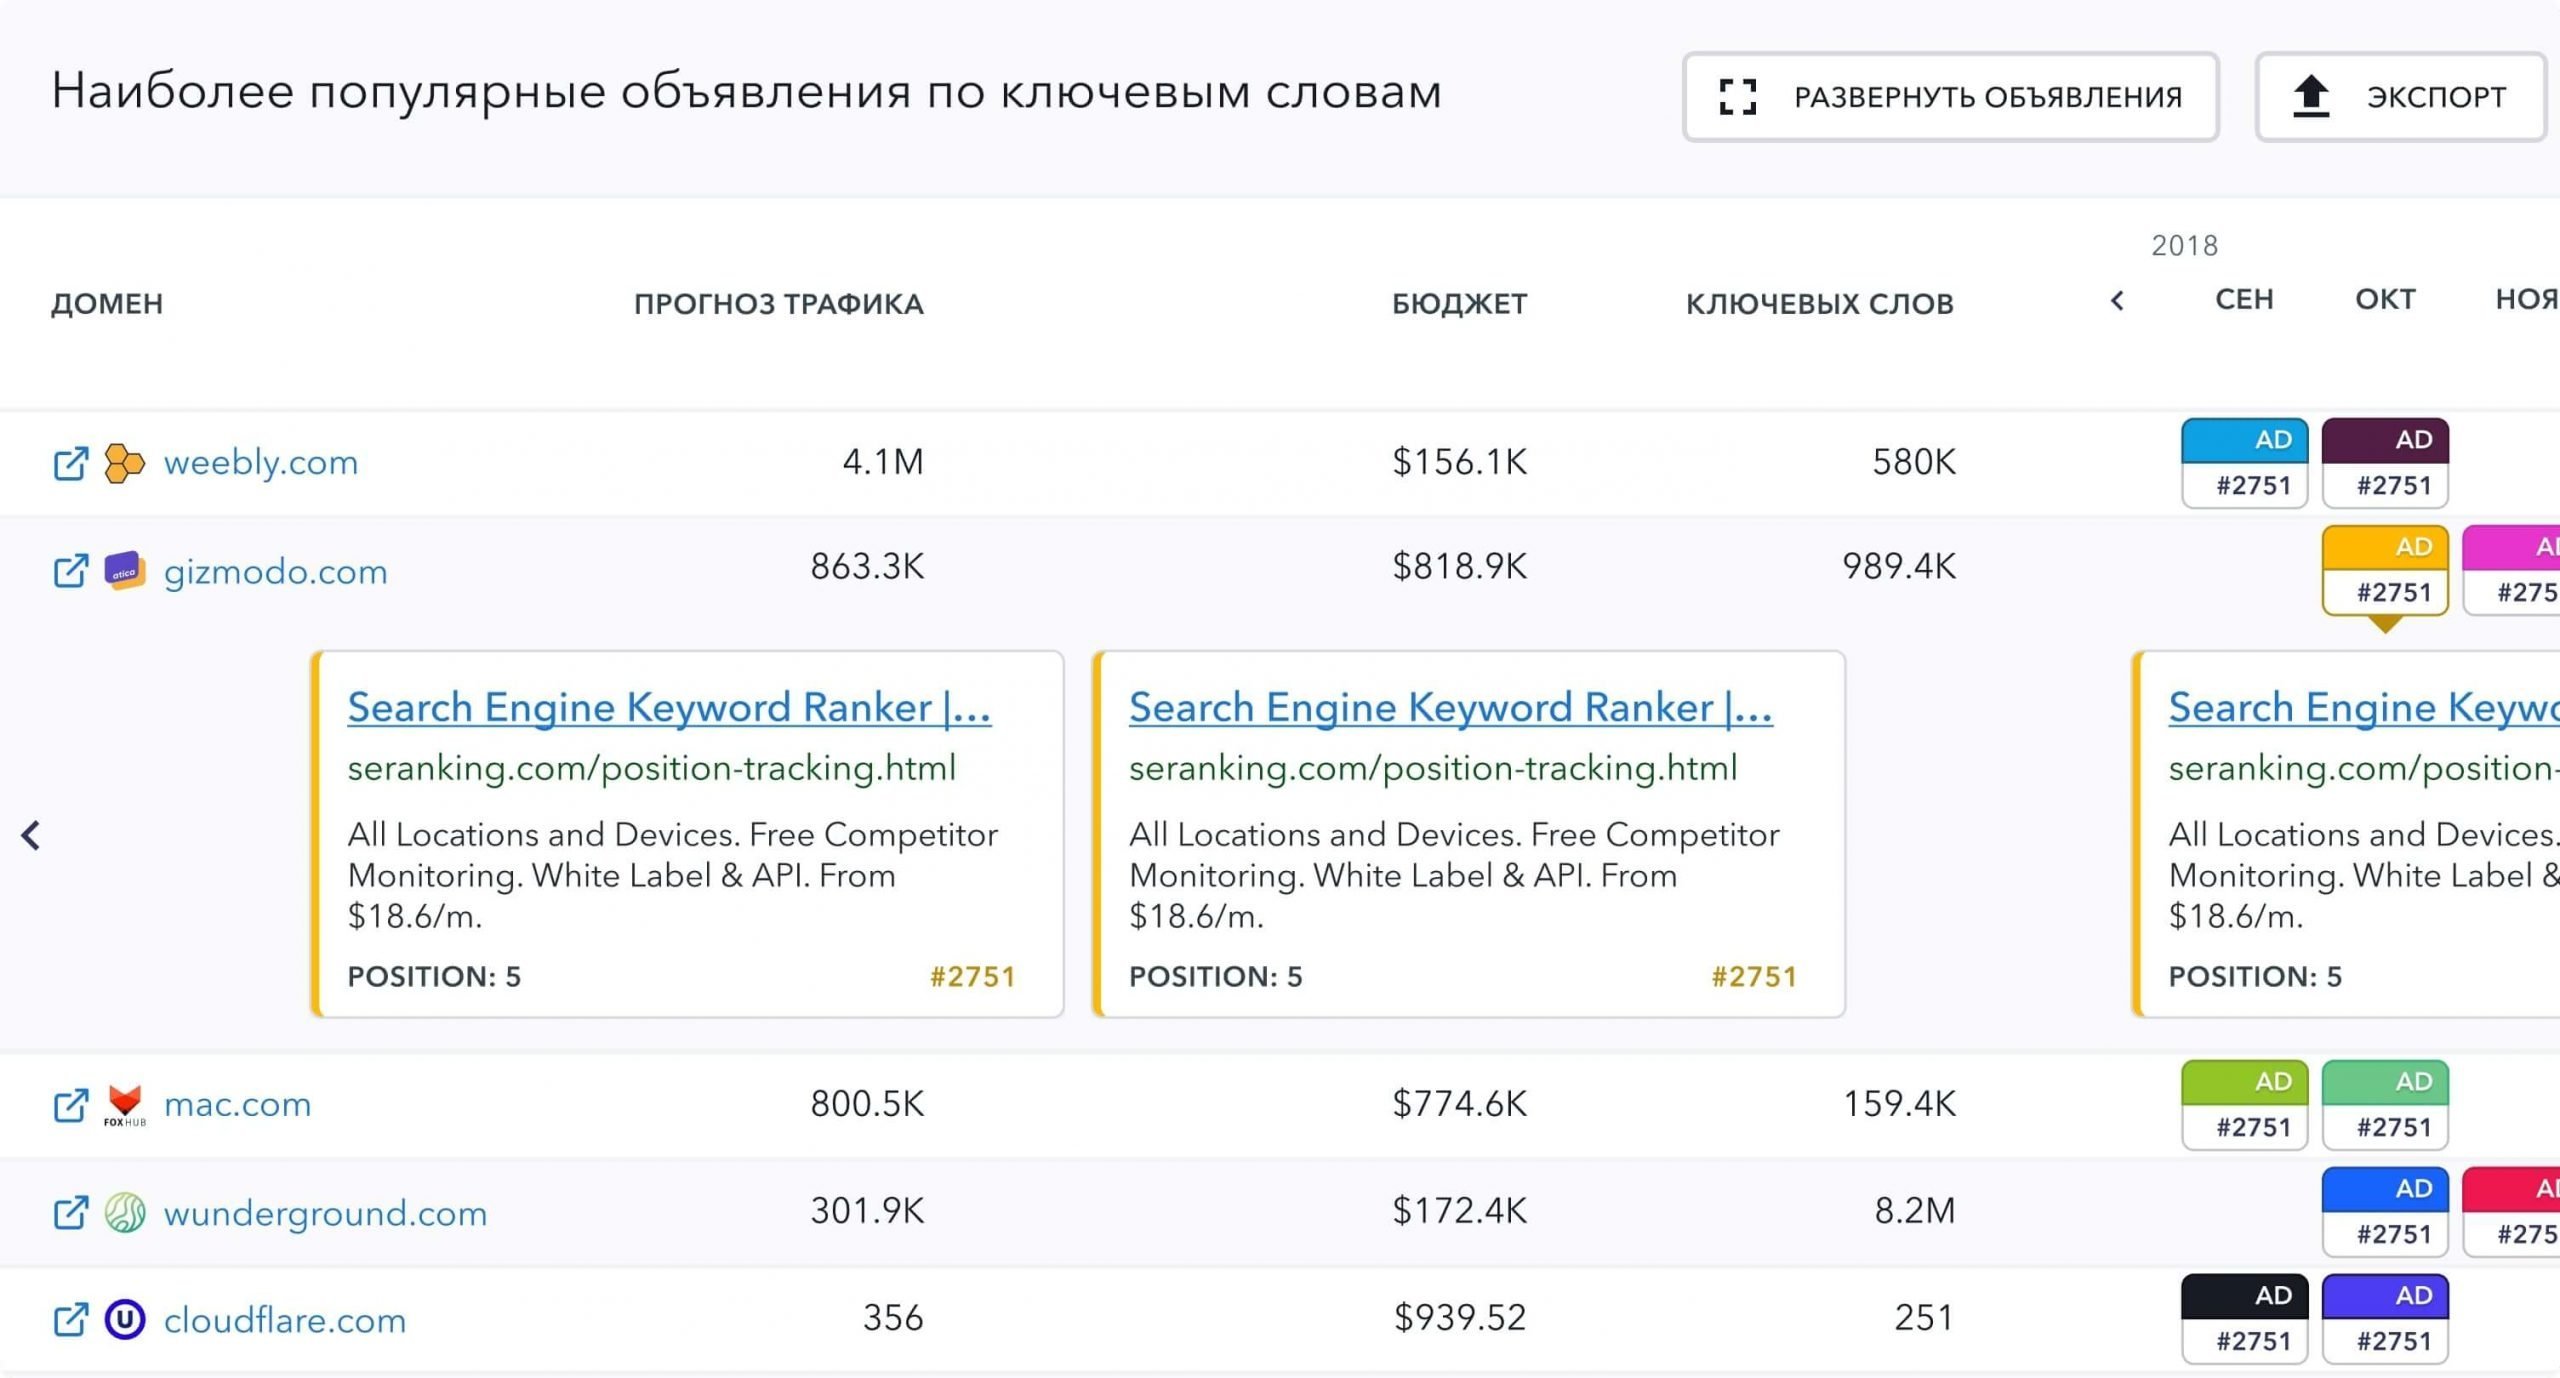Click wunderground.com keywords value 8.2M
Screen dimensions: 2560x1378
1915,1211
